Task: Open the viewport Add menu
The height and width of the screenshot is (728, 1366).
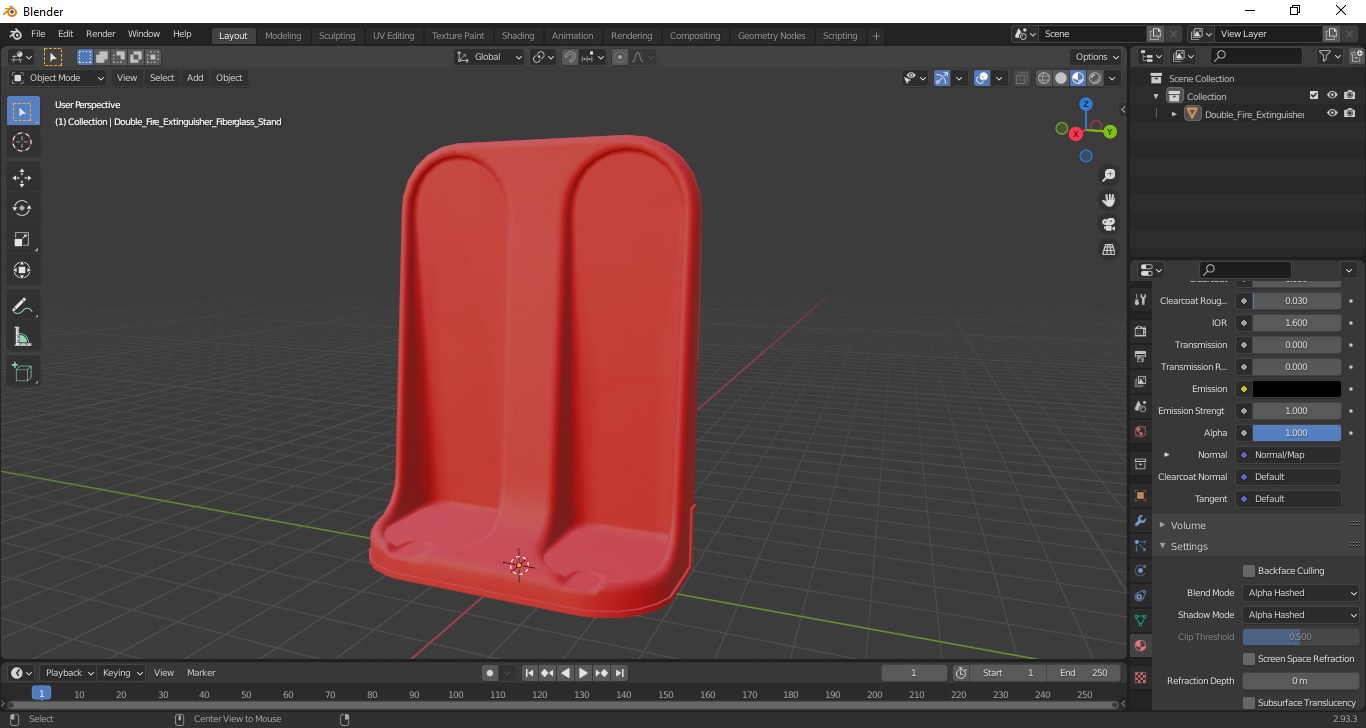Action: [195, 78]
